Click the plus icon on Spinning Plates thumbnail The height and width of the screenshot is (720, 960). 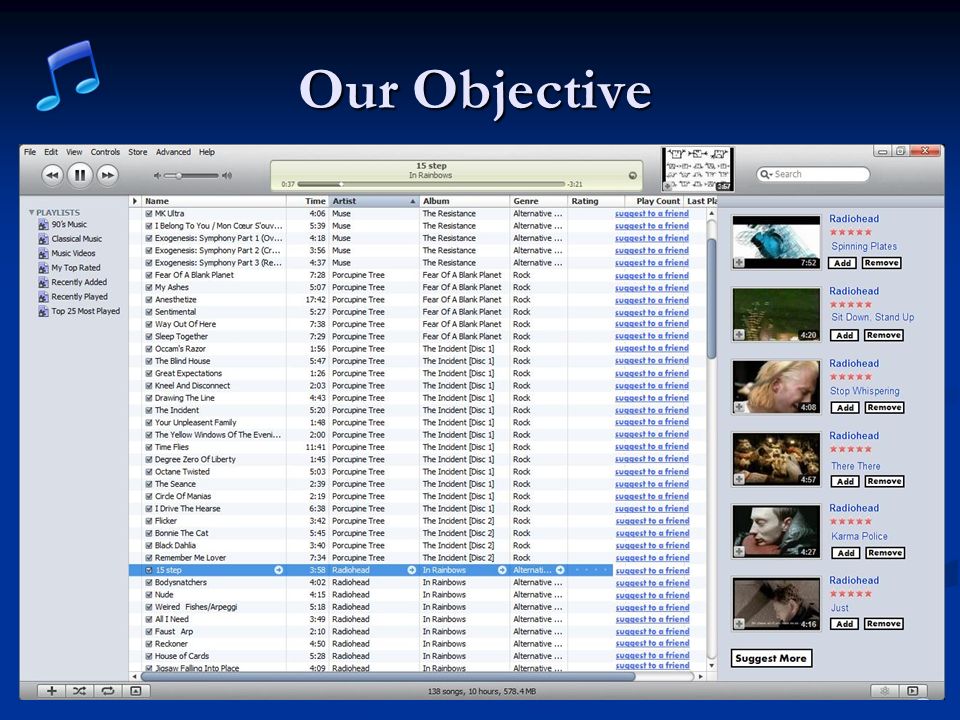click(739, 263)
